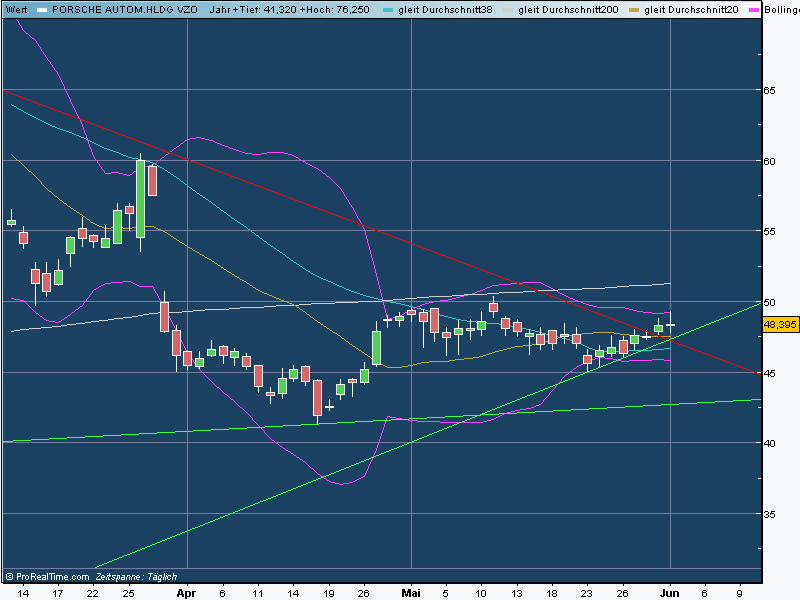
Task: Click the latest white doji candle at Jun
Action: pos(670,324)
